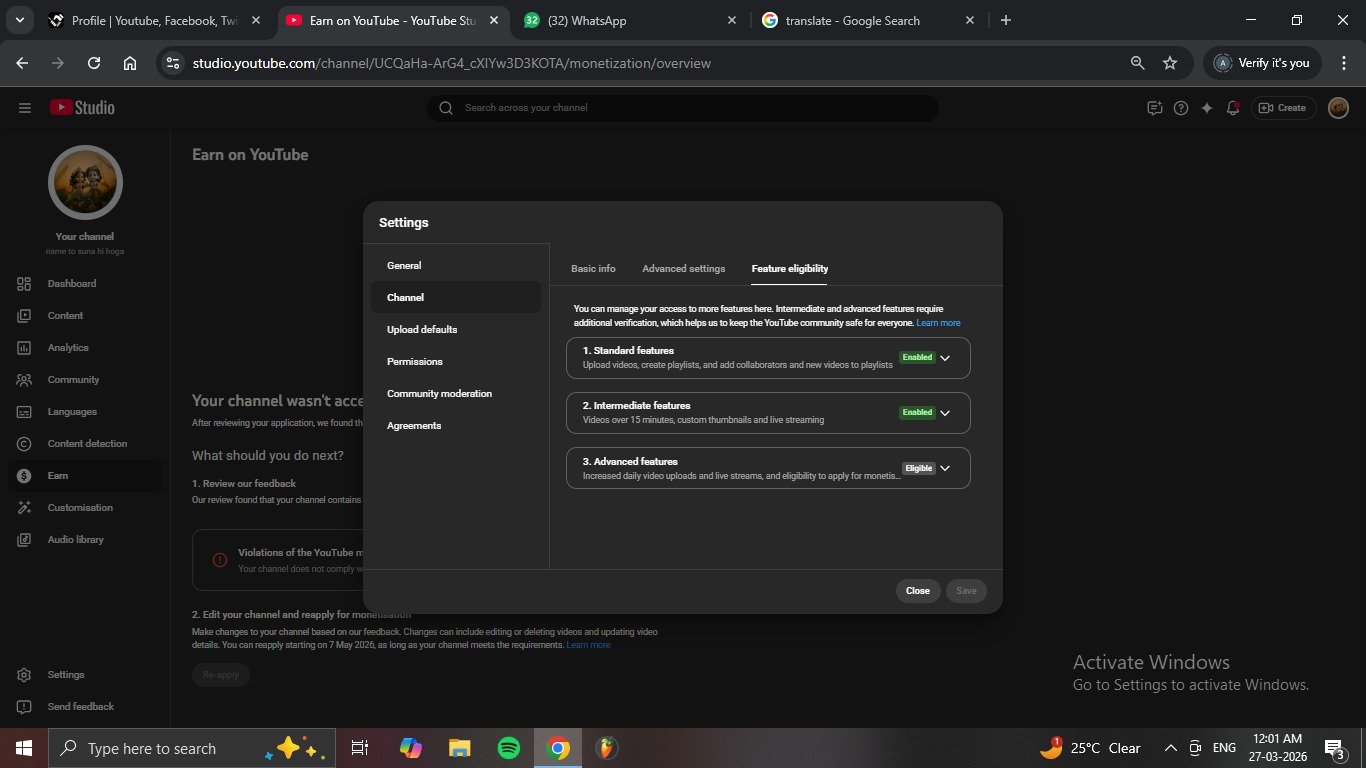The height and width of the screenshot is (768, 1366).
Task: Click the Close button in Settings dialog
Action: pos(917,591)
